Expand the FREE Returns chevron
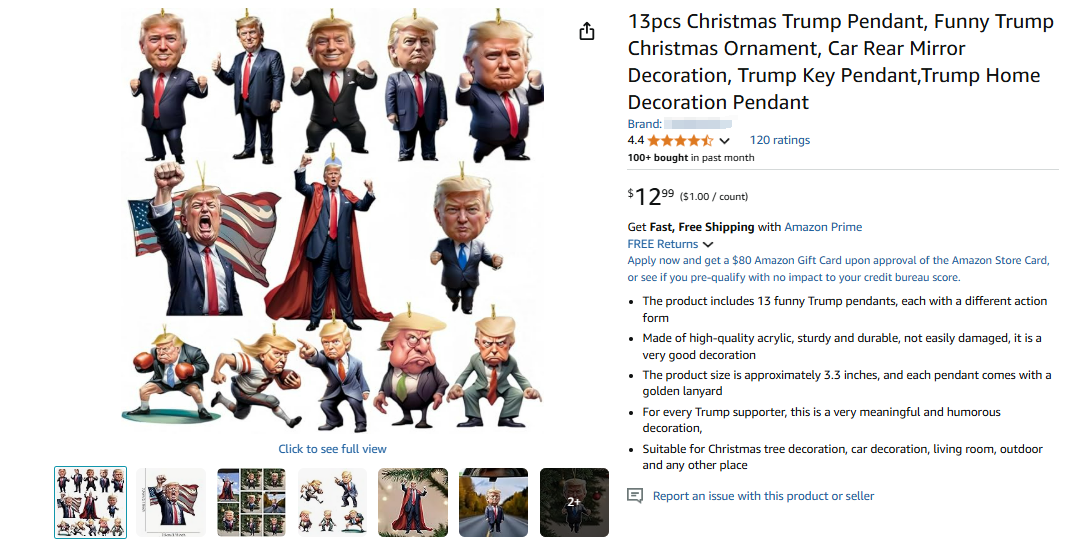This screenshot has height=551, width=1075. 708,245
